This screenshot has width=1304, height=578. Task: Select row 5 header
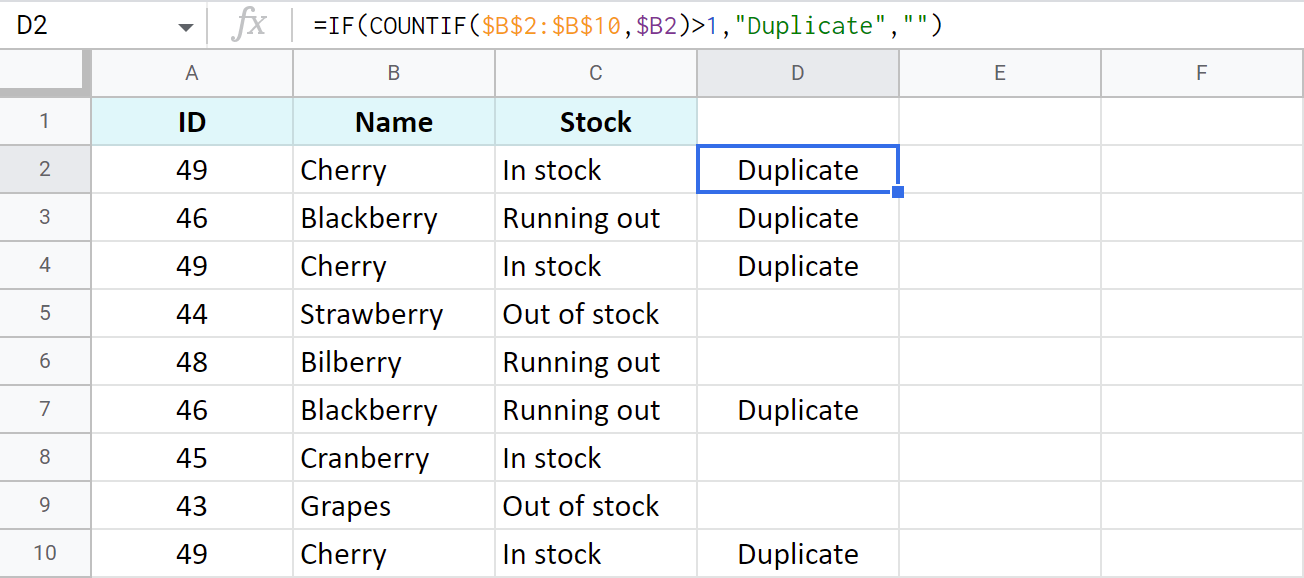coord(45,313)
